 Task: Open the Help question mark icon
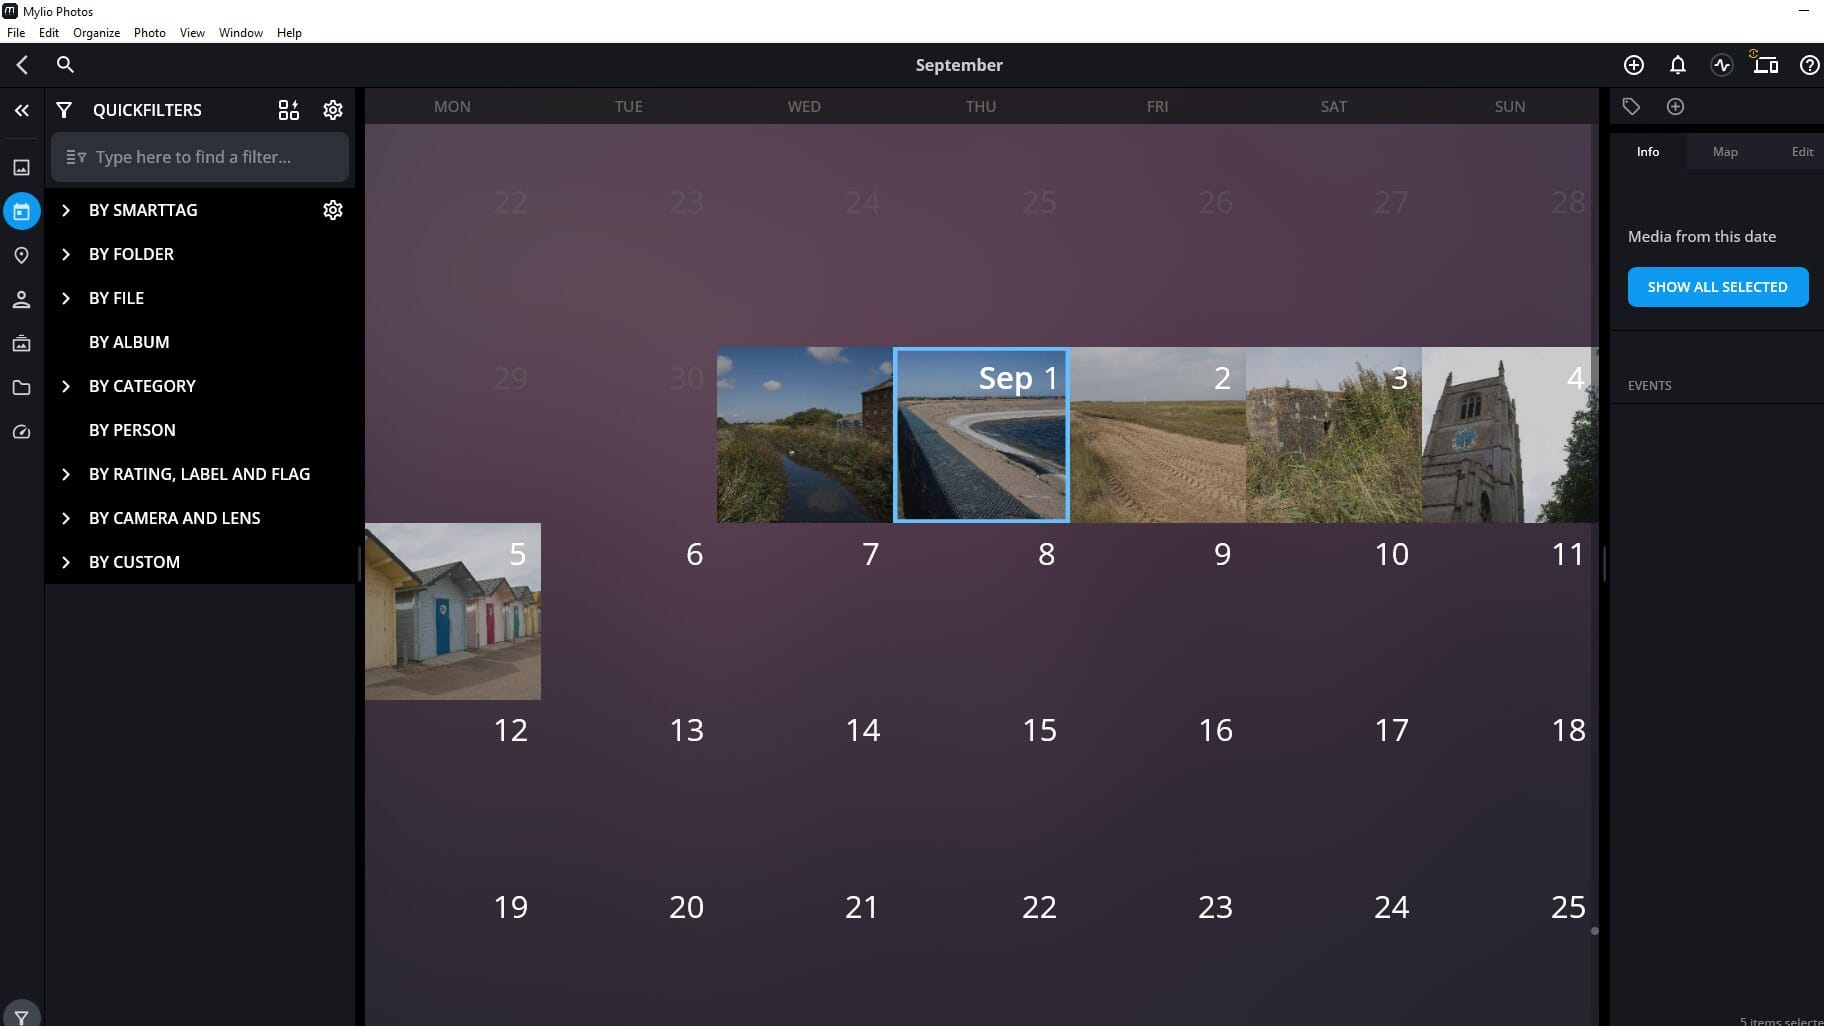click(1810, 65)
